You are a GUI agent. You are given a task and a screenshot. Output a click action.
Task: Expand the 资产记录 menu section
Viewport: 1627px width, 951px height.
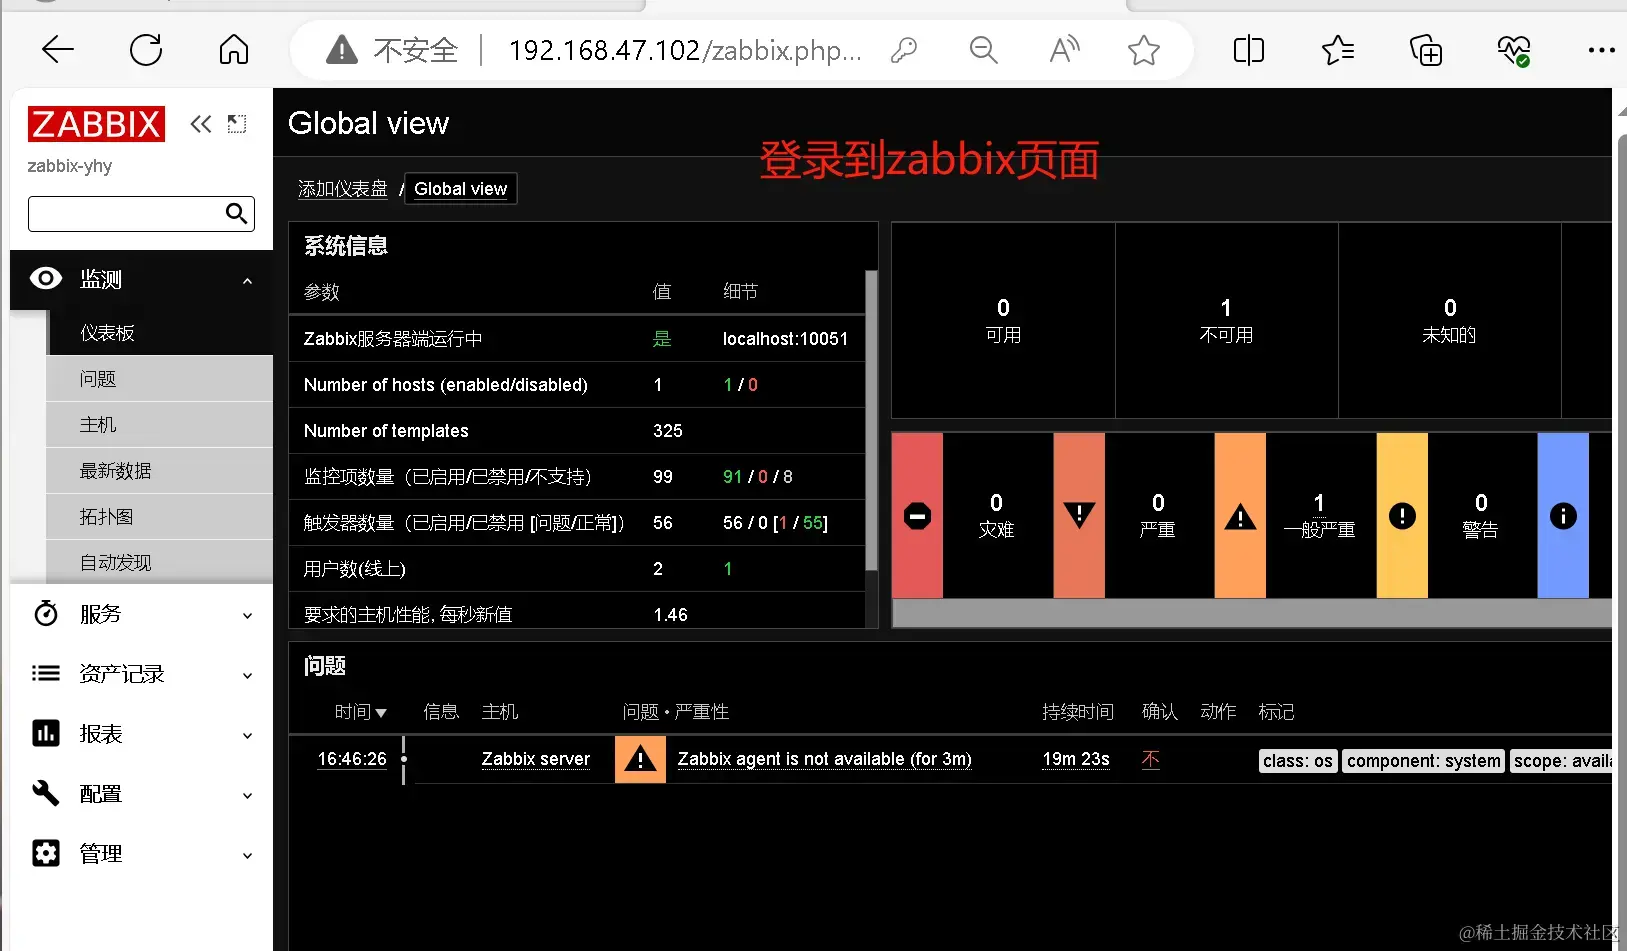(247, 676)
